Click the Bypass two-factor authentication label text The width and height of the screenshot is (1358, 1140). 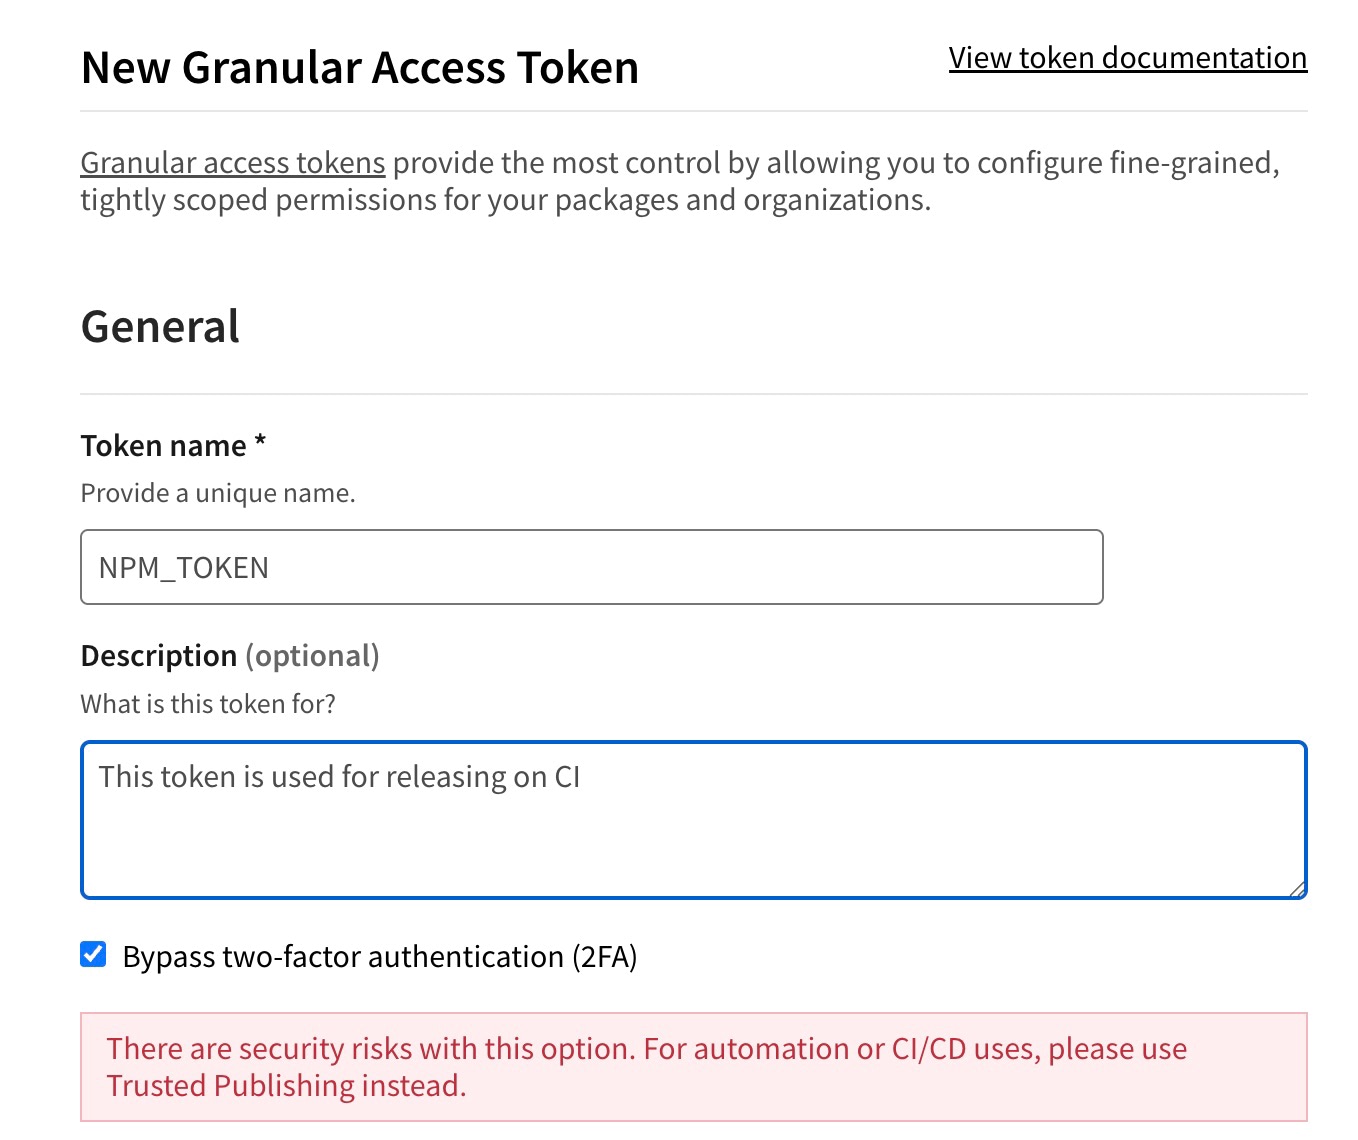click(x=342, y=957)
